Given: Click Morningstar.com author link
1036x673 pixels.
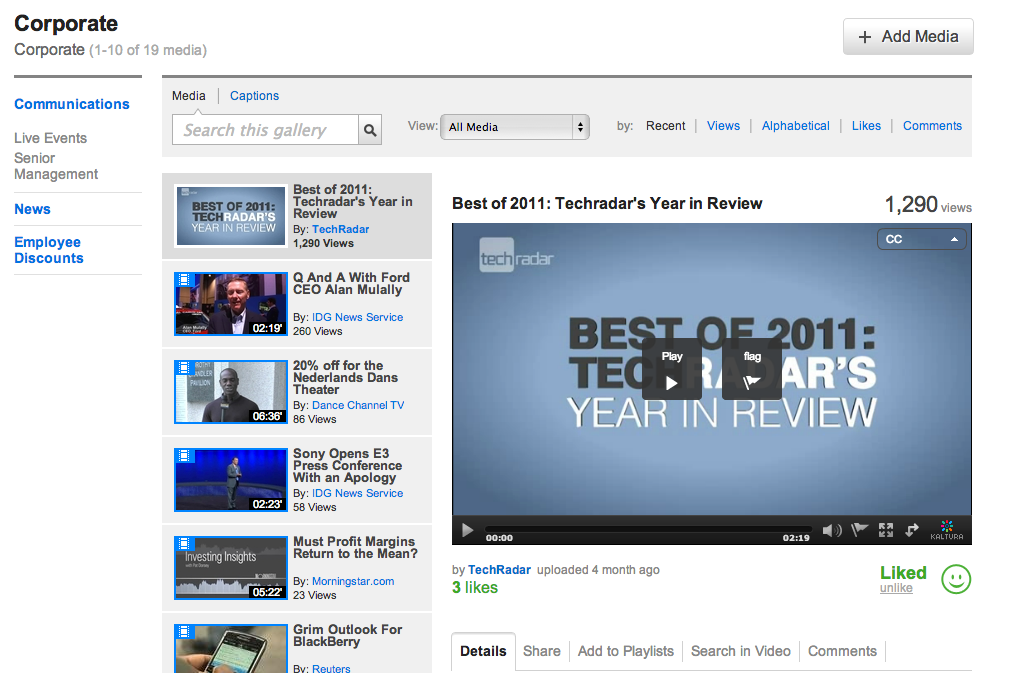Looking at the screenshot, I should [x=353, y=581].
